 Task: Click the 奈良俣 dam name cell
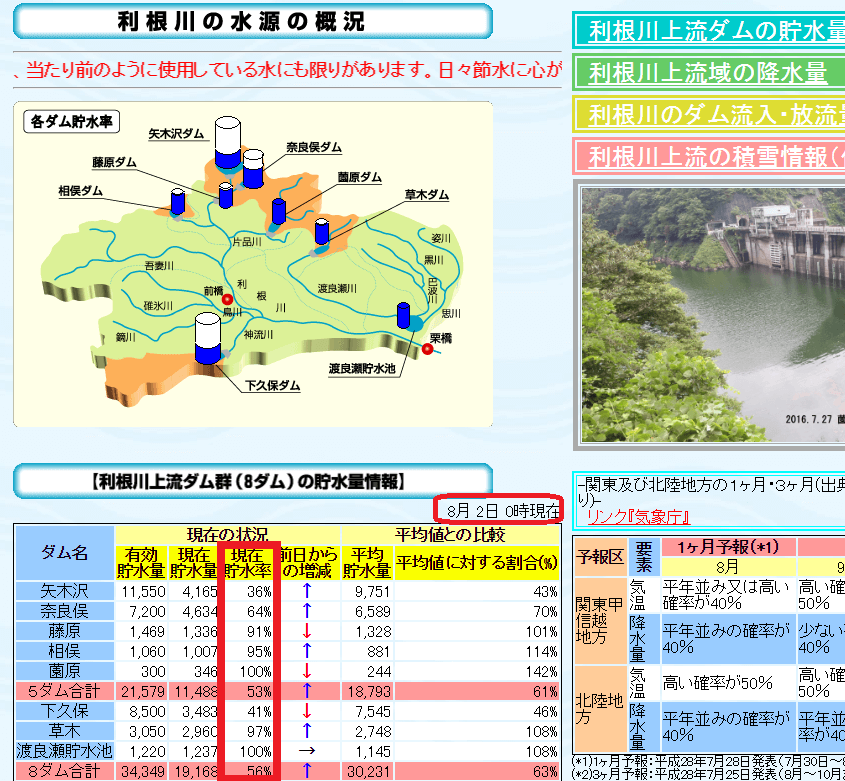[x=64, y=611]
